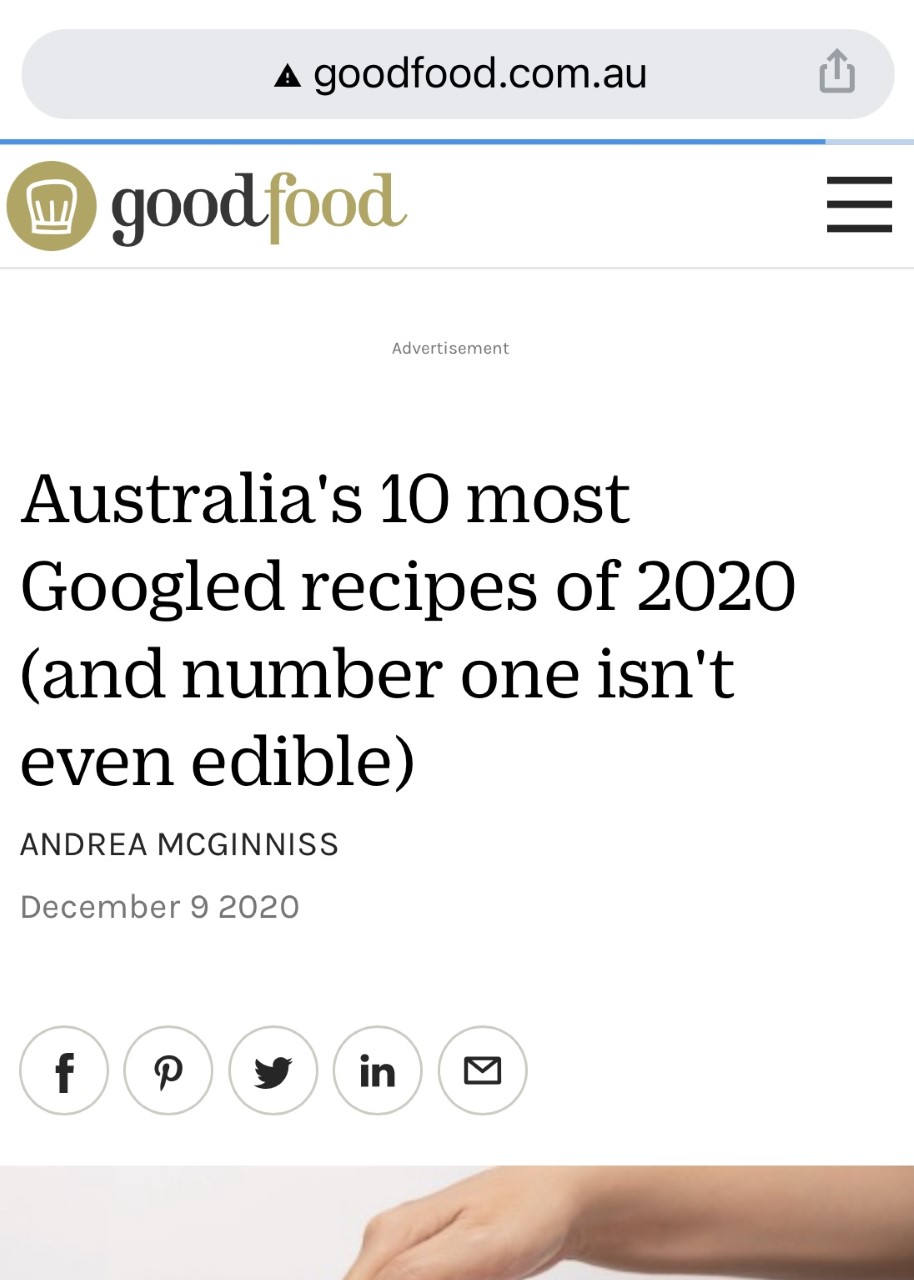Click headline line 'Googled recipes of 2020'
The image size is (914, 1280).
(x=407, y=587)
